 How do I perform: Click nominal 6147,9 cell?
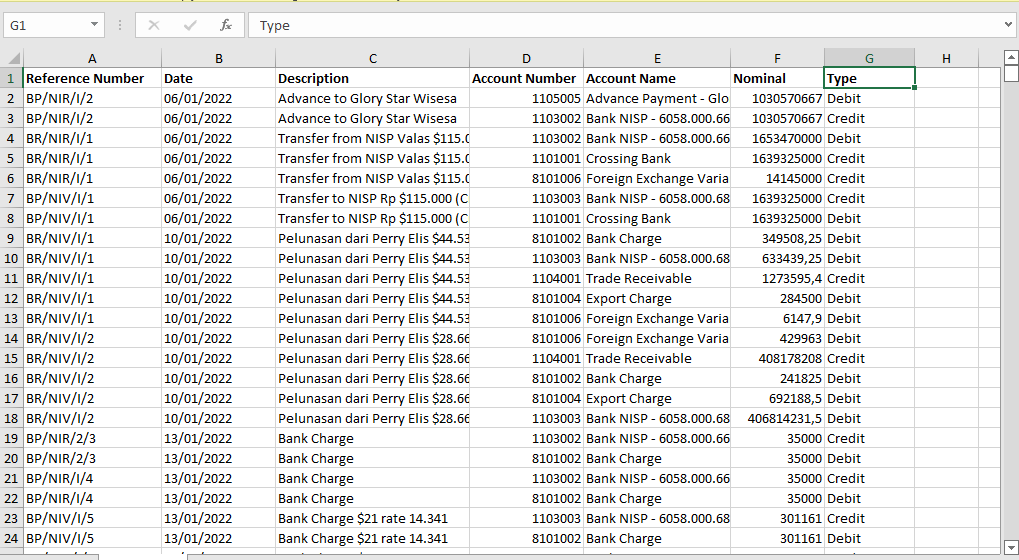point(777,319)
